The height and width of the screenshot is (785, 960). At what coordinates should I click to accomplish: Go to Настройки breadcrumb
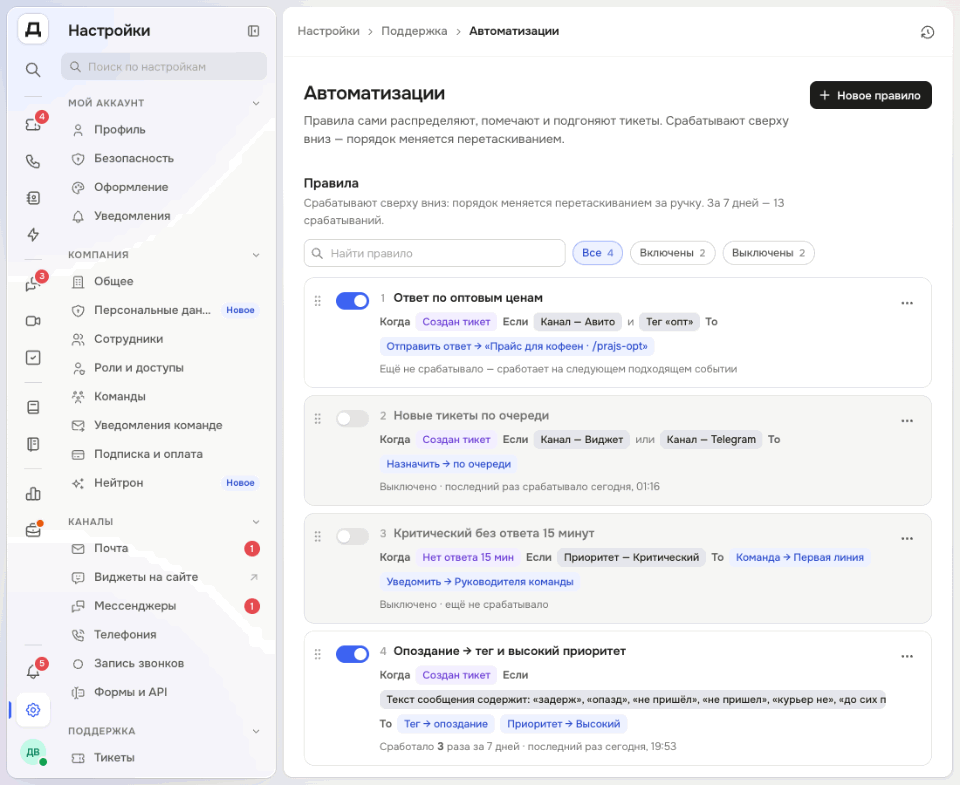click(328, 31)
